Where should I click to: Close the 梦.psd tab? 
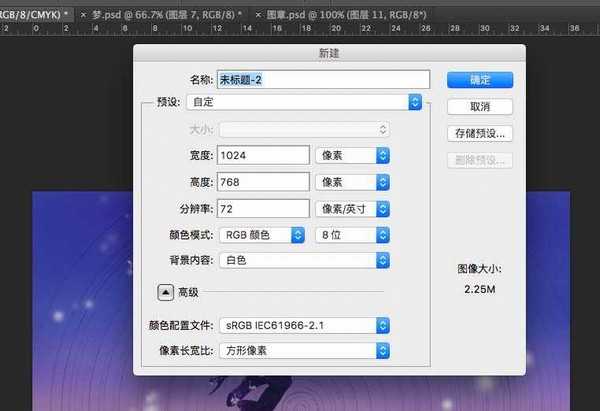click(83, 15)
